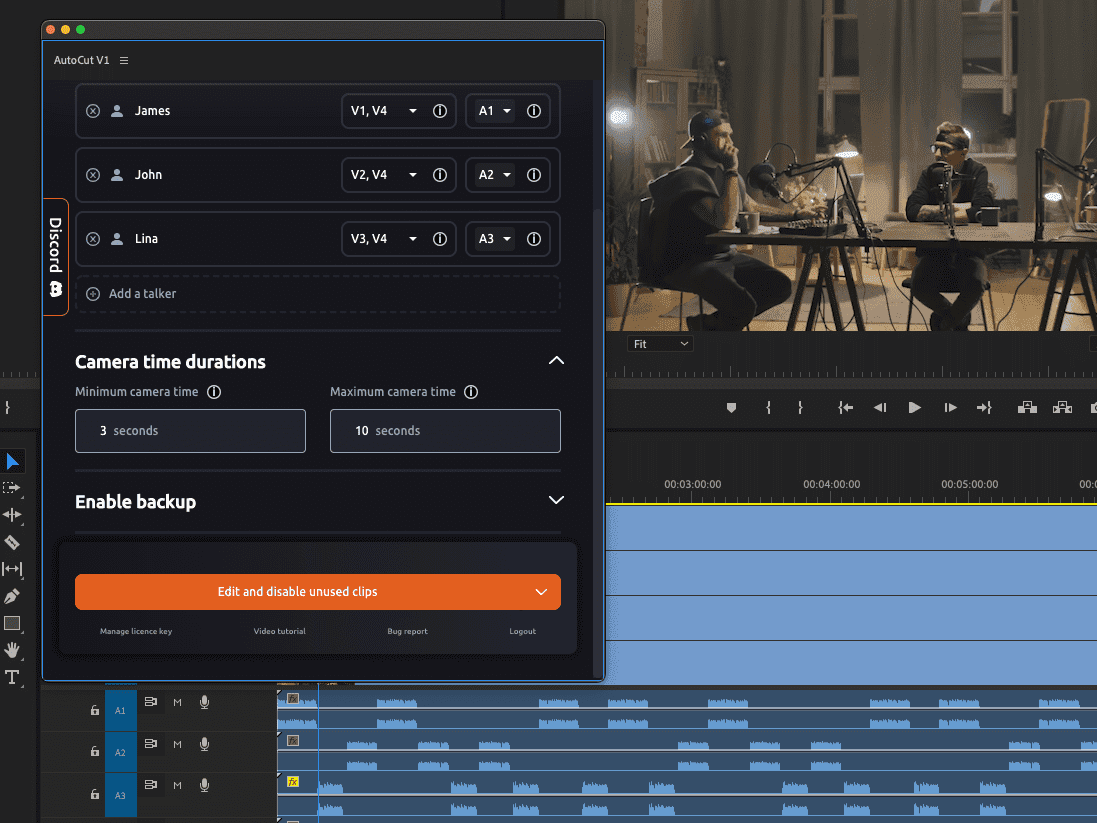The image size is (1097, 823).
Task: Mute audio track A1
Action: click(178, 703)
